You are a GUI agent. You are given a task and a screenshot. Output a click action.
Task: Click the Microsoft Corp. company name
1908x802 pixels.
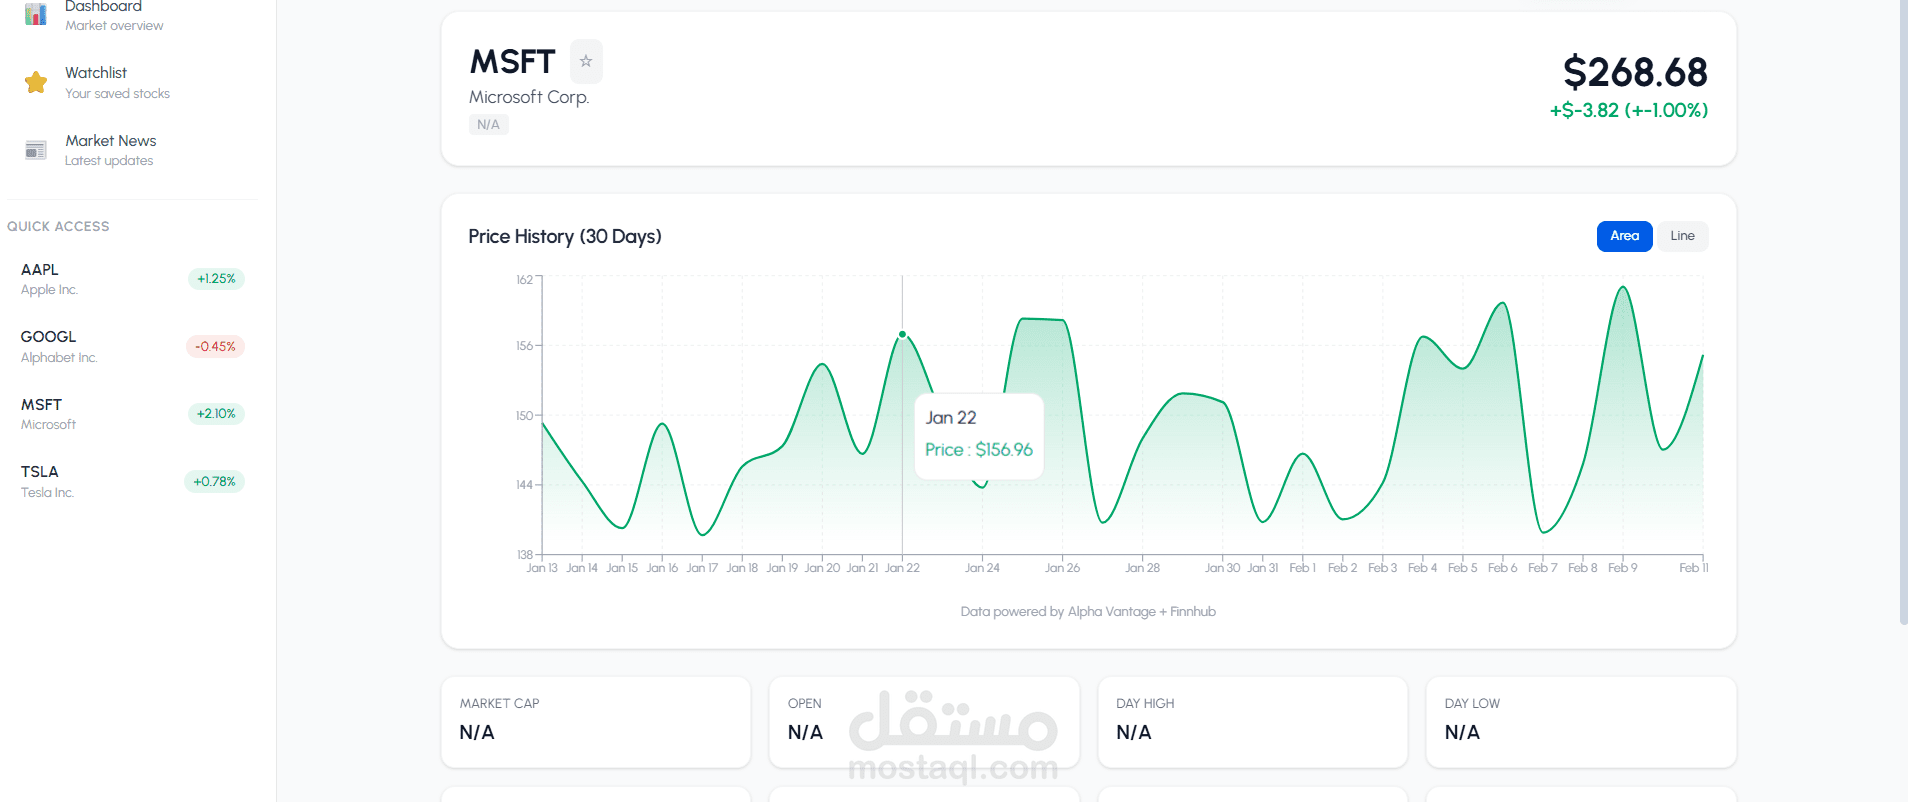point(529,97)
